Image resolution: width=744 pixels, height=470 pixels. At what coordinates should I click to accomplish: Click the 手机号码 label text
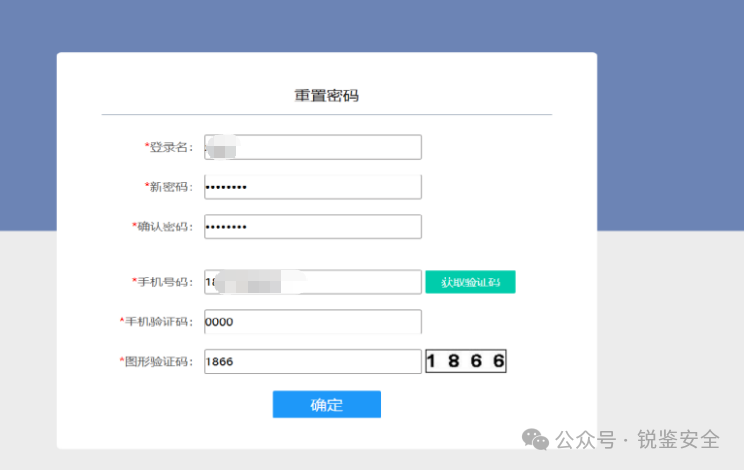click(165, 282)
